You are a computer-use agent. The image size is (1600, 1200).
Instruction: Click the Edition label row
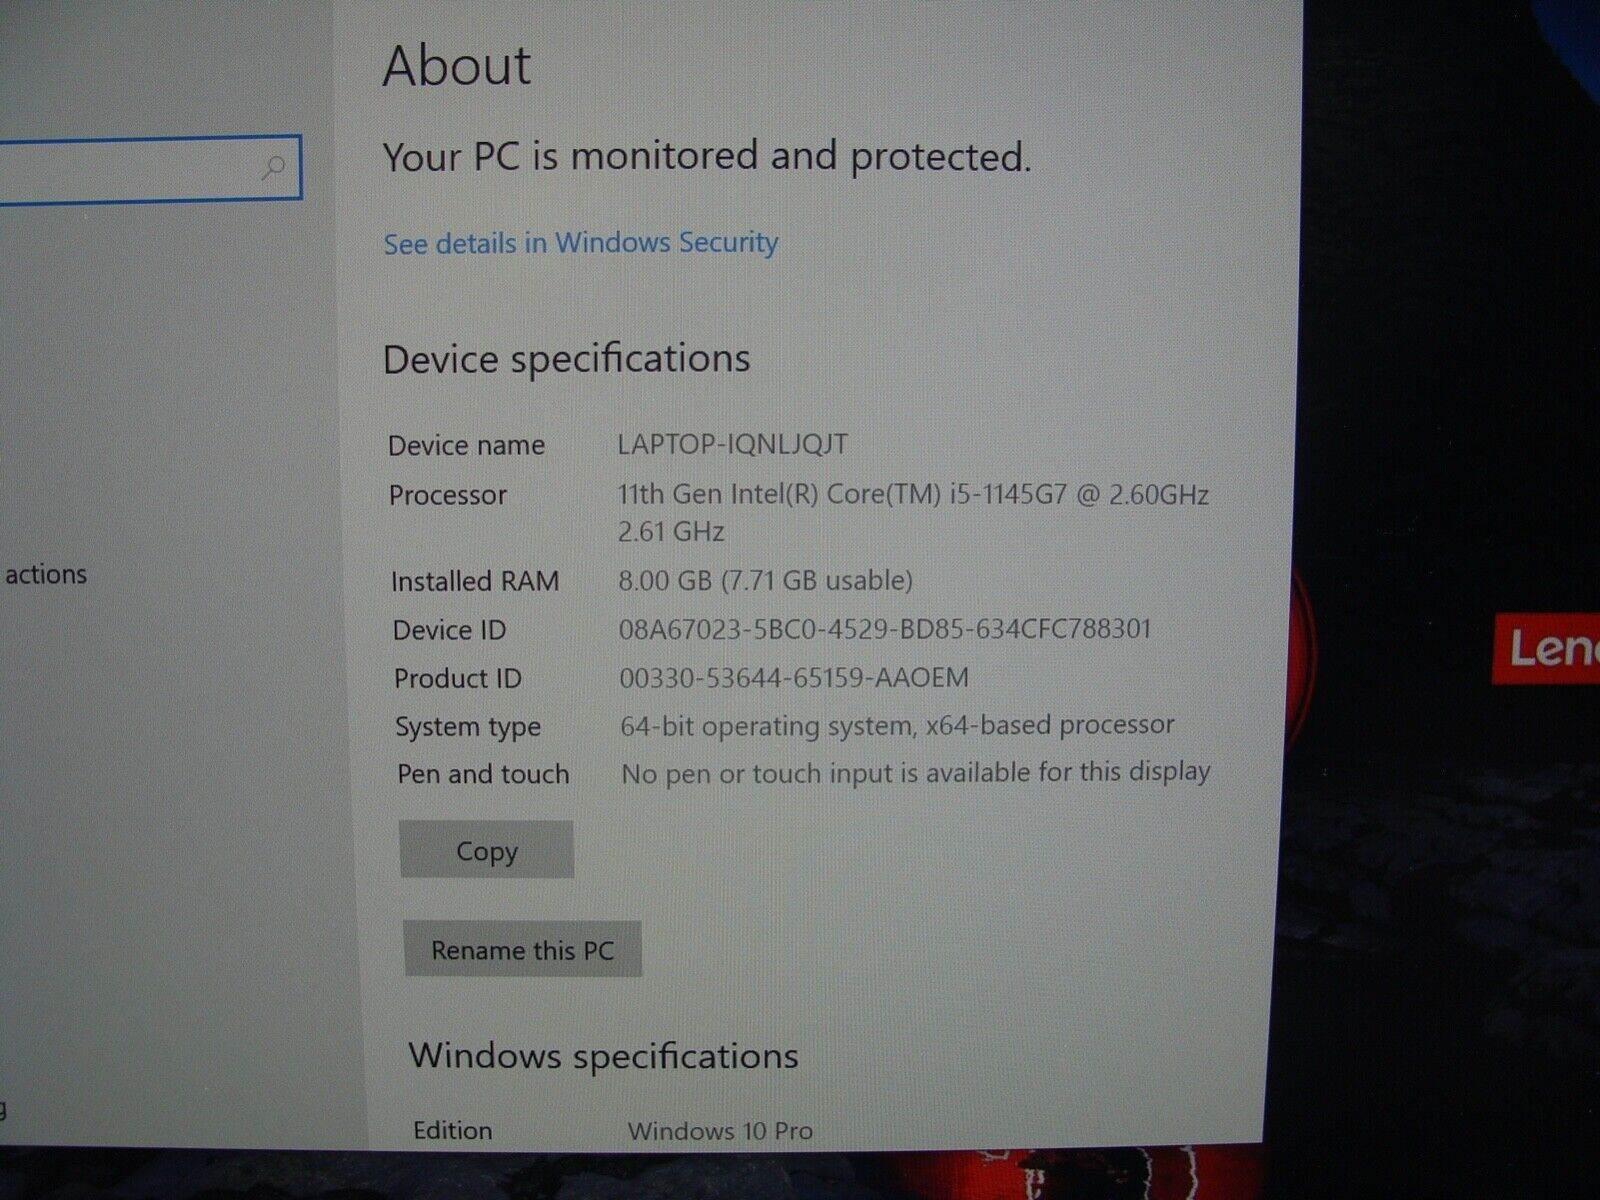[x=452, y=1129]
